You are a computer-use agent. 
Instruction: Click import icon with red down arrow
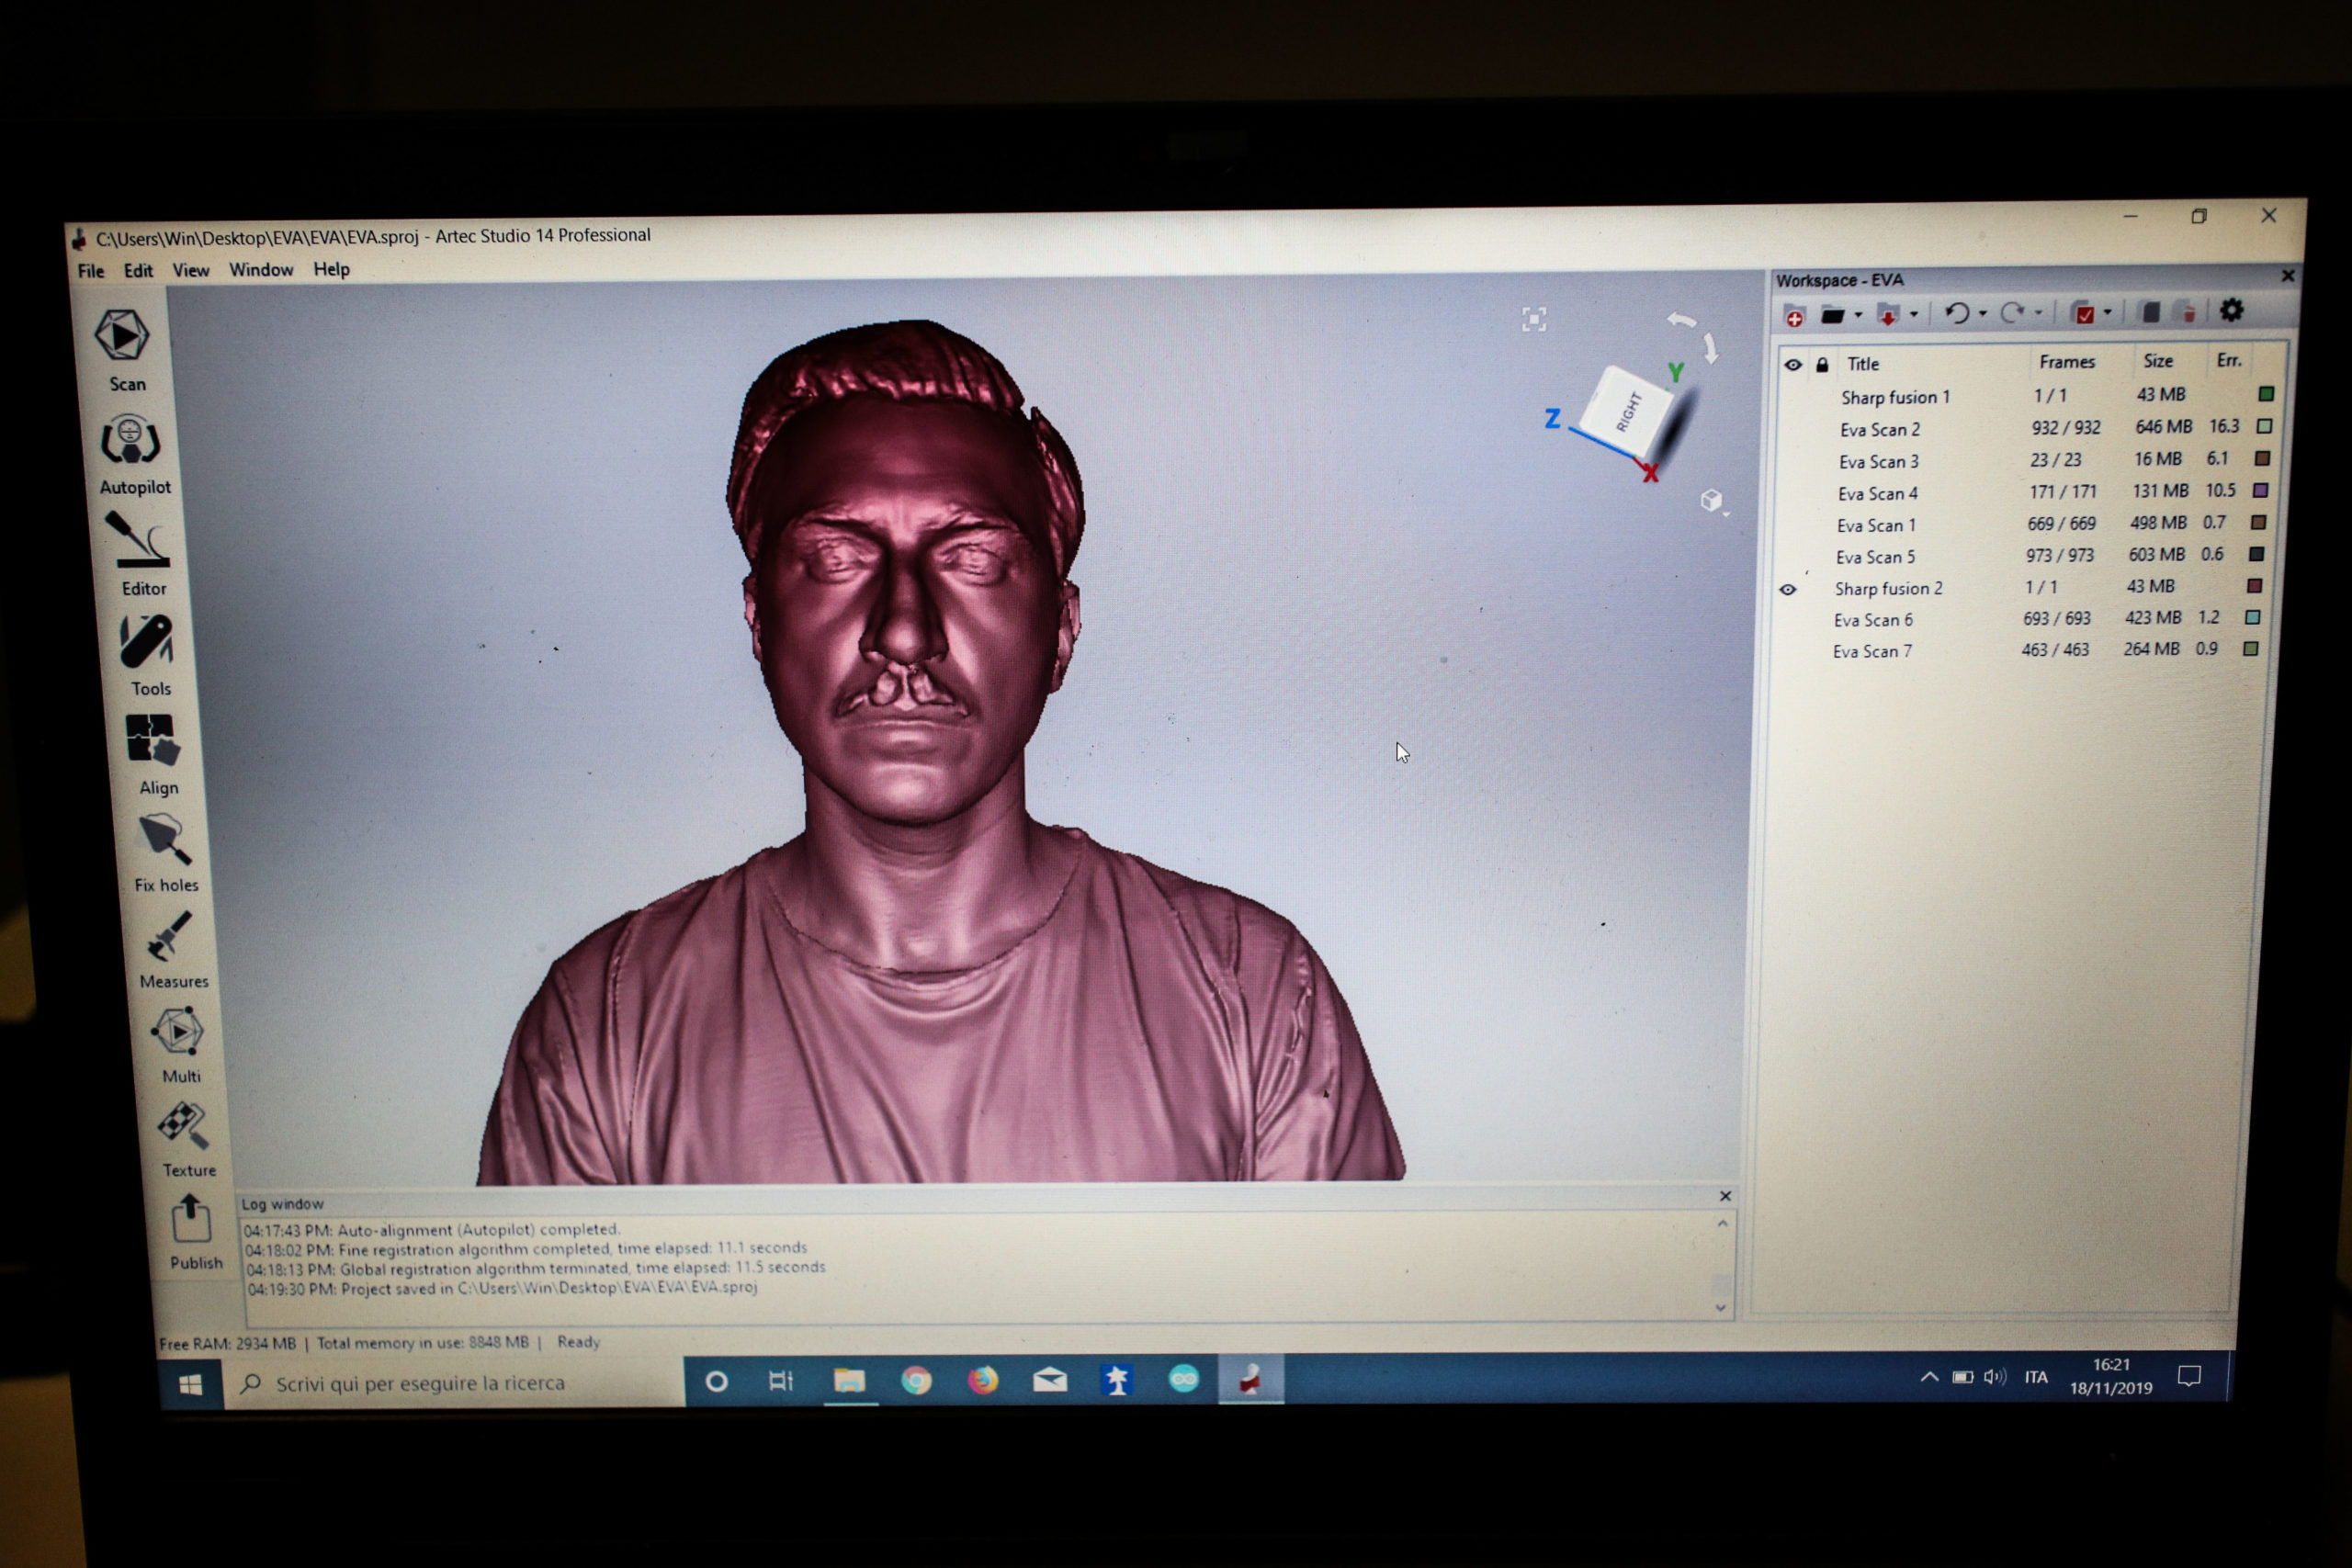[x=1888, y=315]
